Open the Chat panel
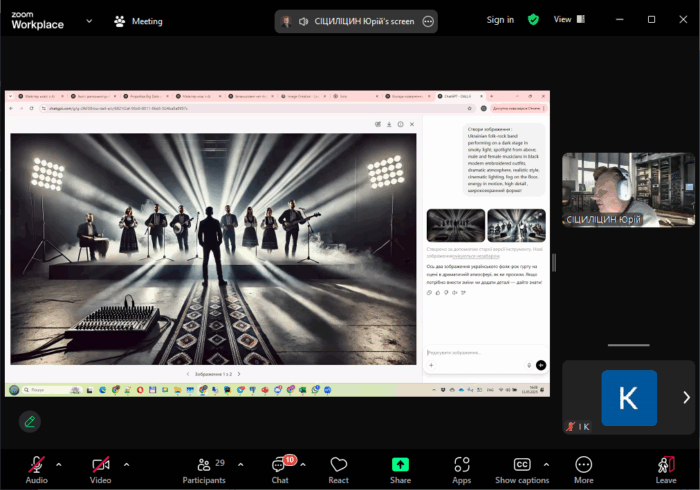This screenshot has height=490, width=700. pos(279,466)
